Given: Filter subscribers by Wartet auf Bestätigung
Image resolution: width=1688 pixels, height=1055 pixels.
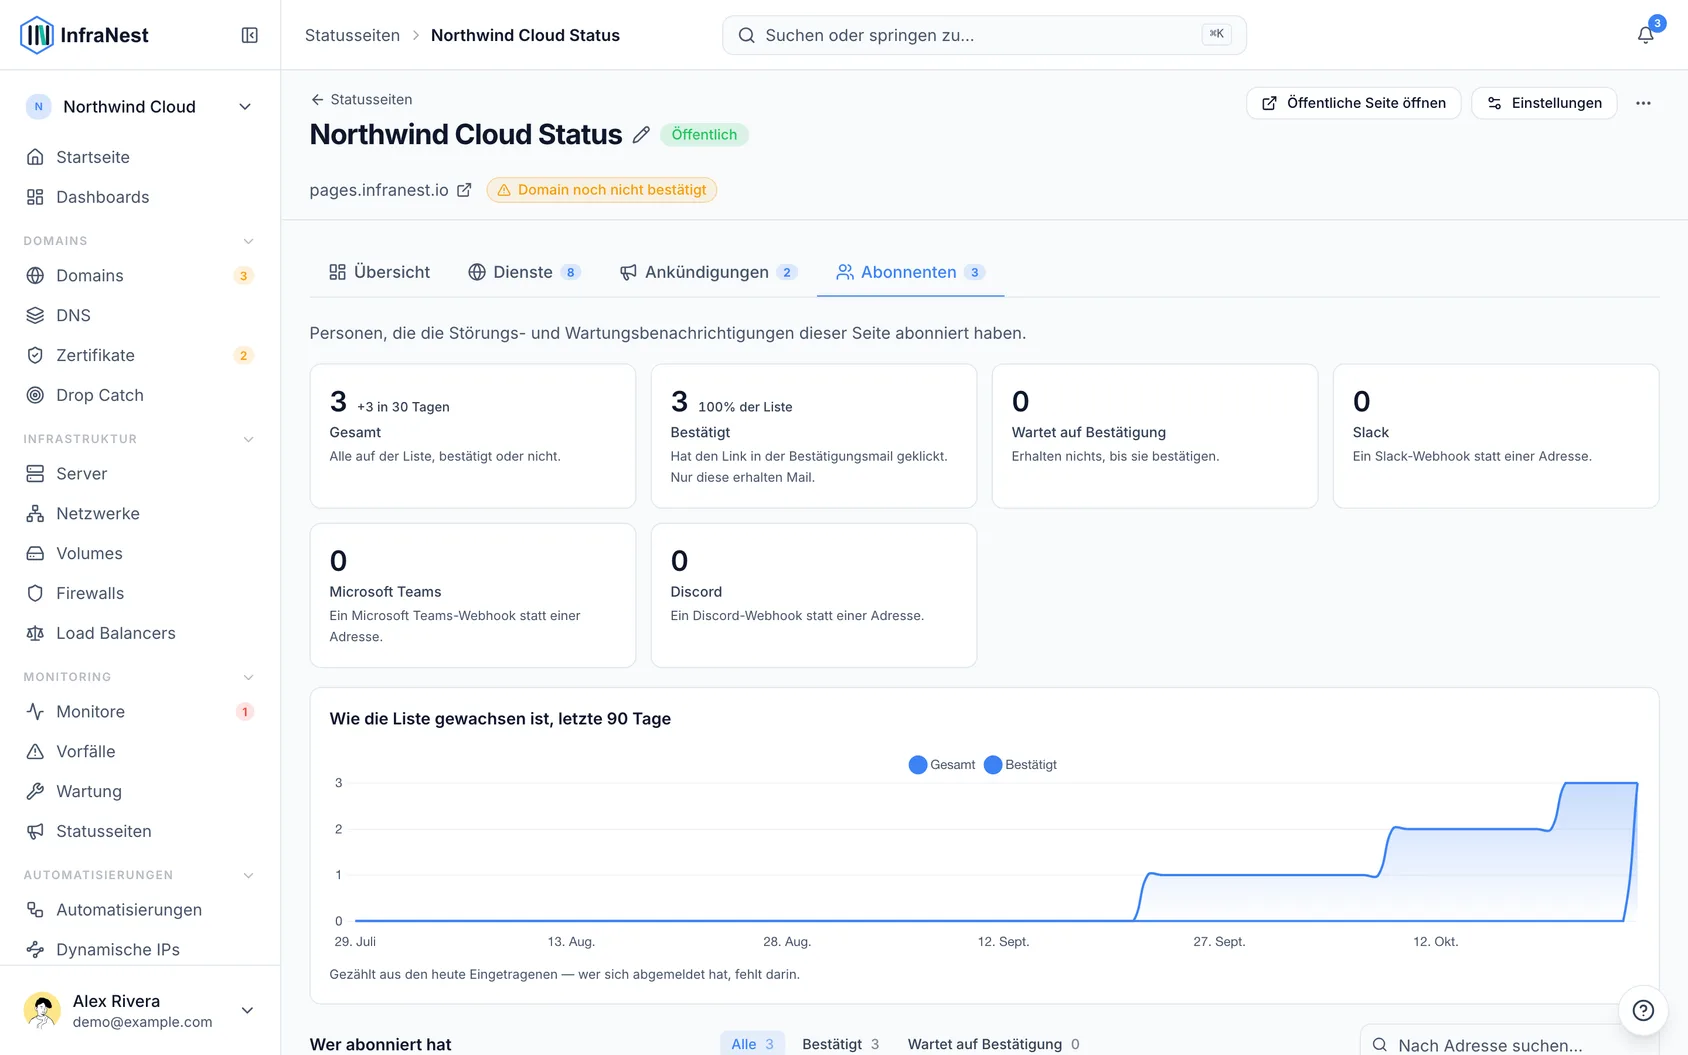Looking at the screenshot, I should (994, 1044).
